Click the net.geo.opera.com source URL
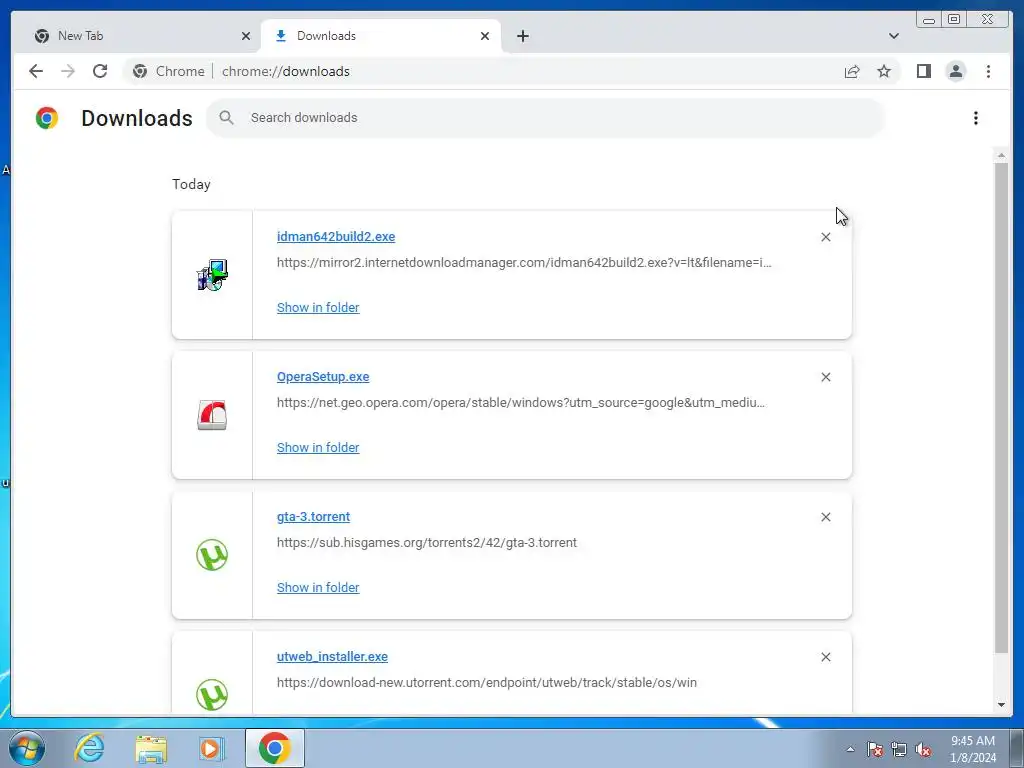 520,402
